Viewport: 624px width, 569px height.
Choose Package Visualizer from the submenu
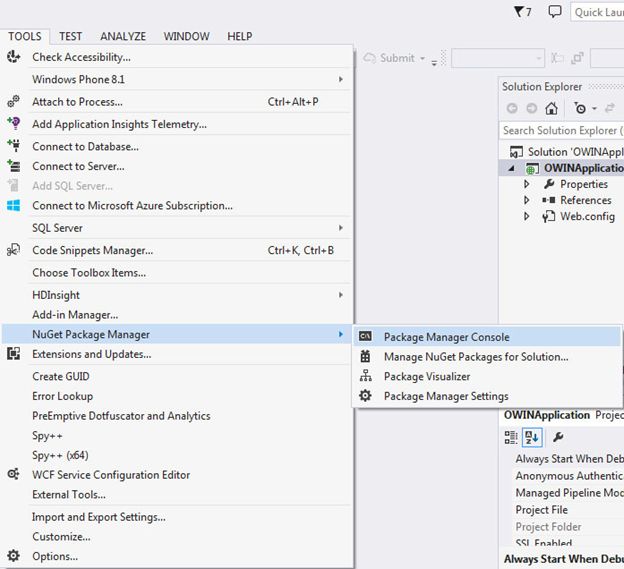[x=426, y=376]
